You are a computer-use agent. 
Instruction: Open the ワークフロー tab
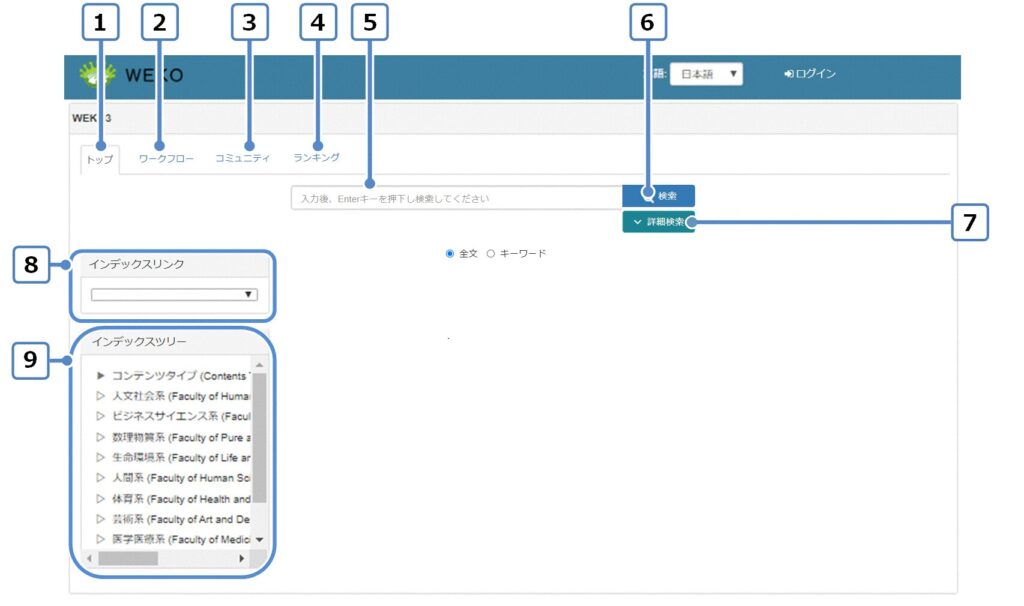point(166,158)
